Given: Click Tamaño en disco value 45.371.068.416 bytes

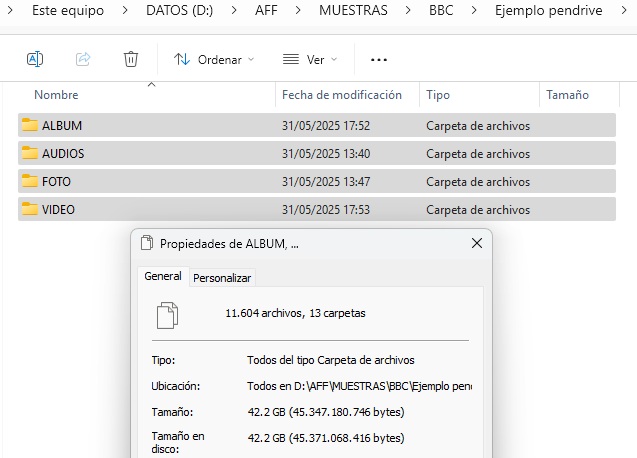Looking at the screenshot, I should pyautogui.click(x=326, y=438).
